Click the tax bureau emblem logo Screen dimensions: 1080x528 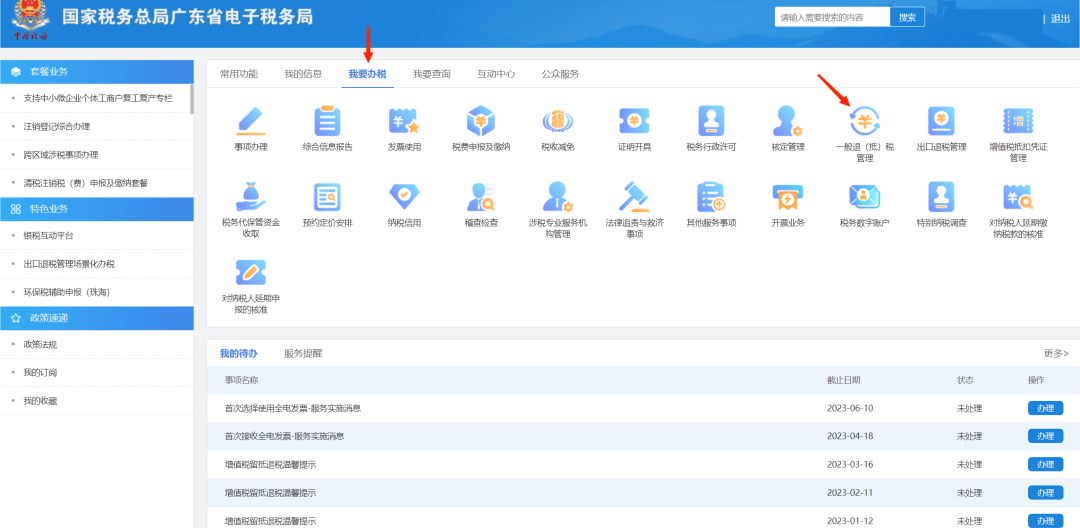30,21
